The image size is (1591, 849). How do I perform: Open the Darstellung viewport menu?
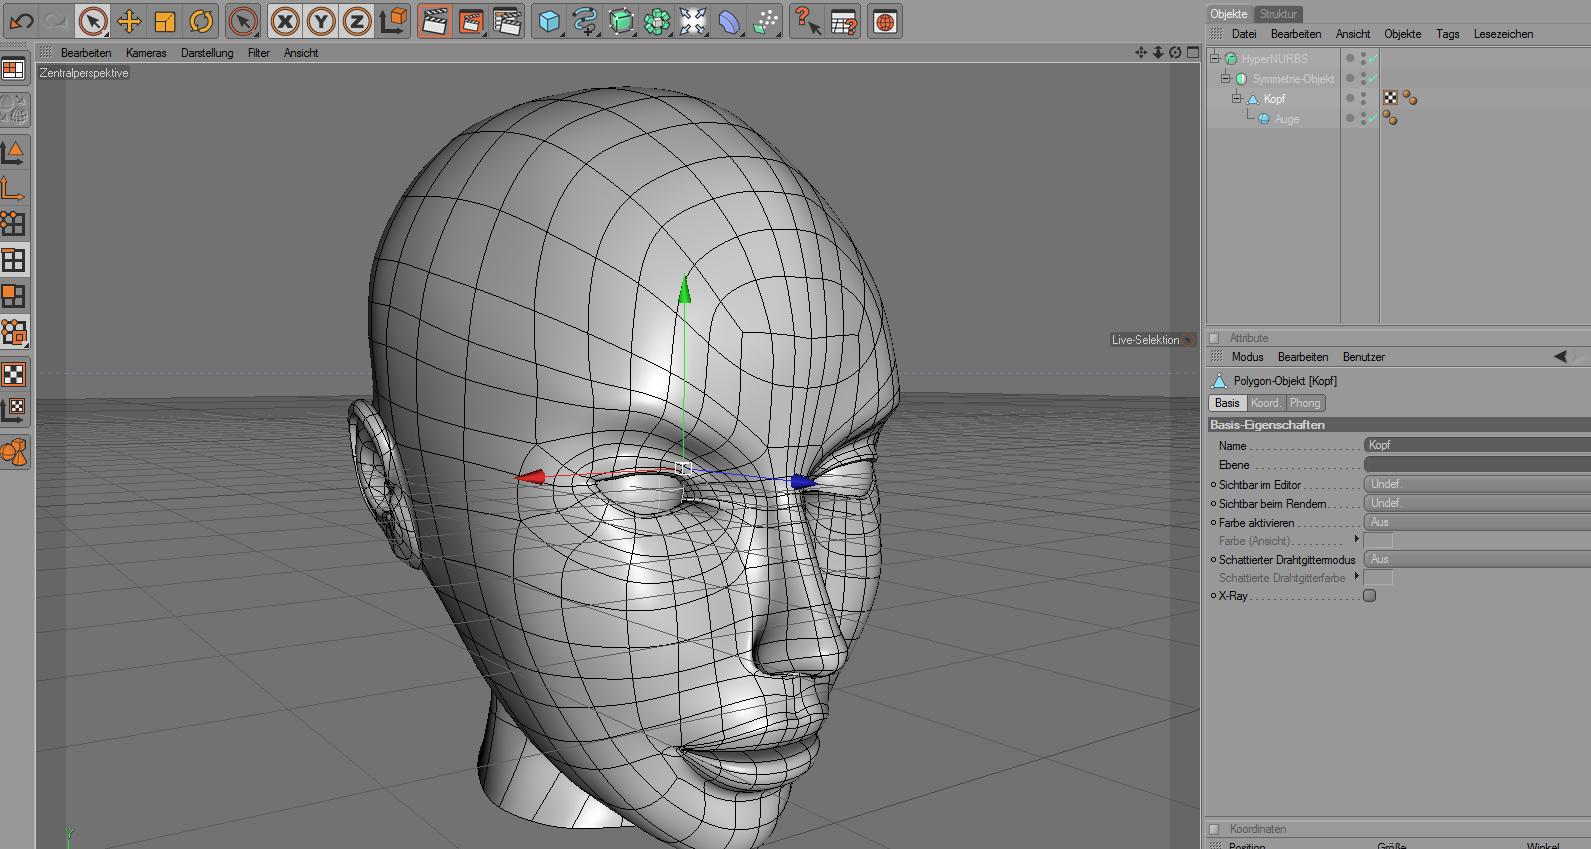click(206, 53)
